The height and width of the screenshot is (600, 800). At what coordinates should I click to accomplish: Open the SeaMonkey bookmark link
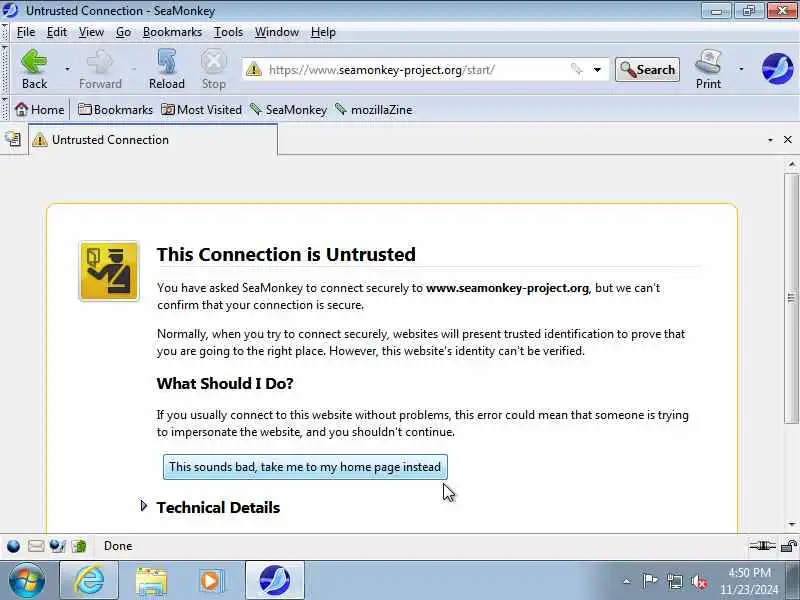pyautogui.click(x=288, y=110)
